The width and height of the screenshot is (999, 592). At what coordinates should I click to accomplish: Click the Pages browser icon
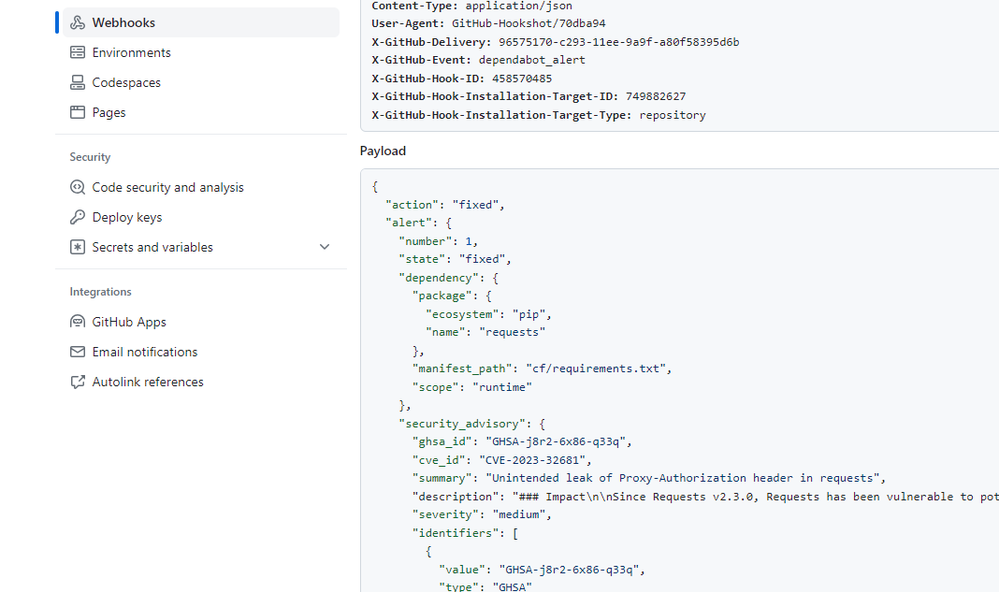[77, 112]
